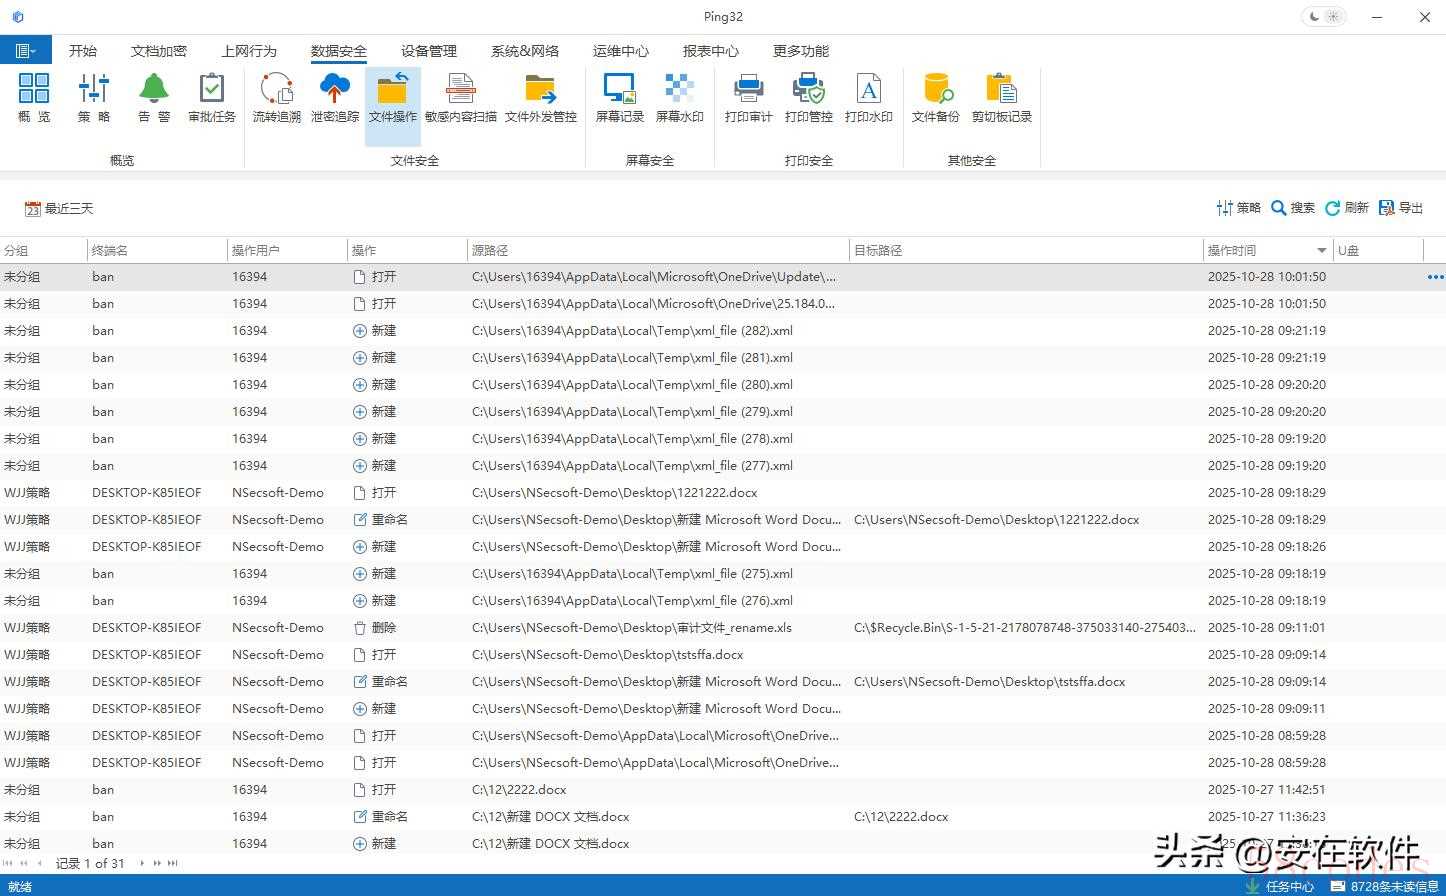This screenshot has height=896, width=1446.
Task: Click the three-dot more options on first row
Action: (1435, 277)
